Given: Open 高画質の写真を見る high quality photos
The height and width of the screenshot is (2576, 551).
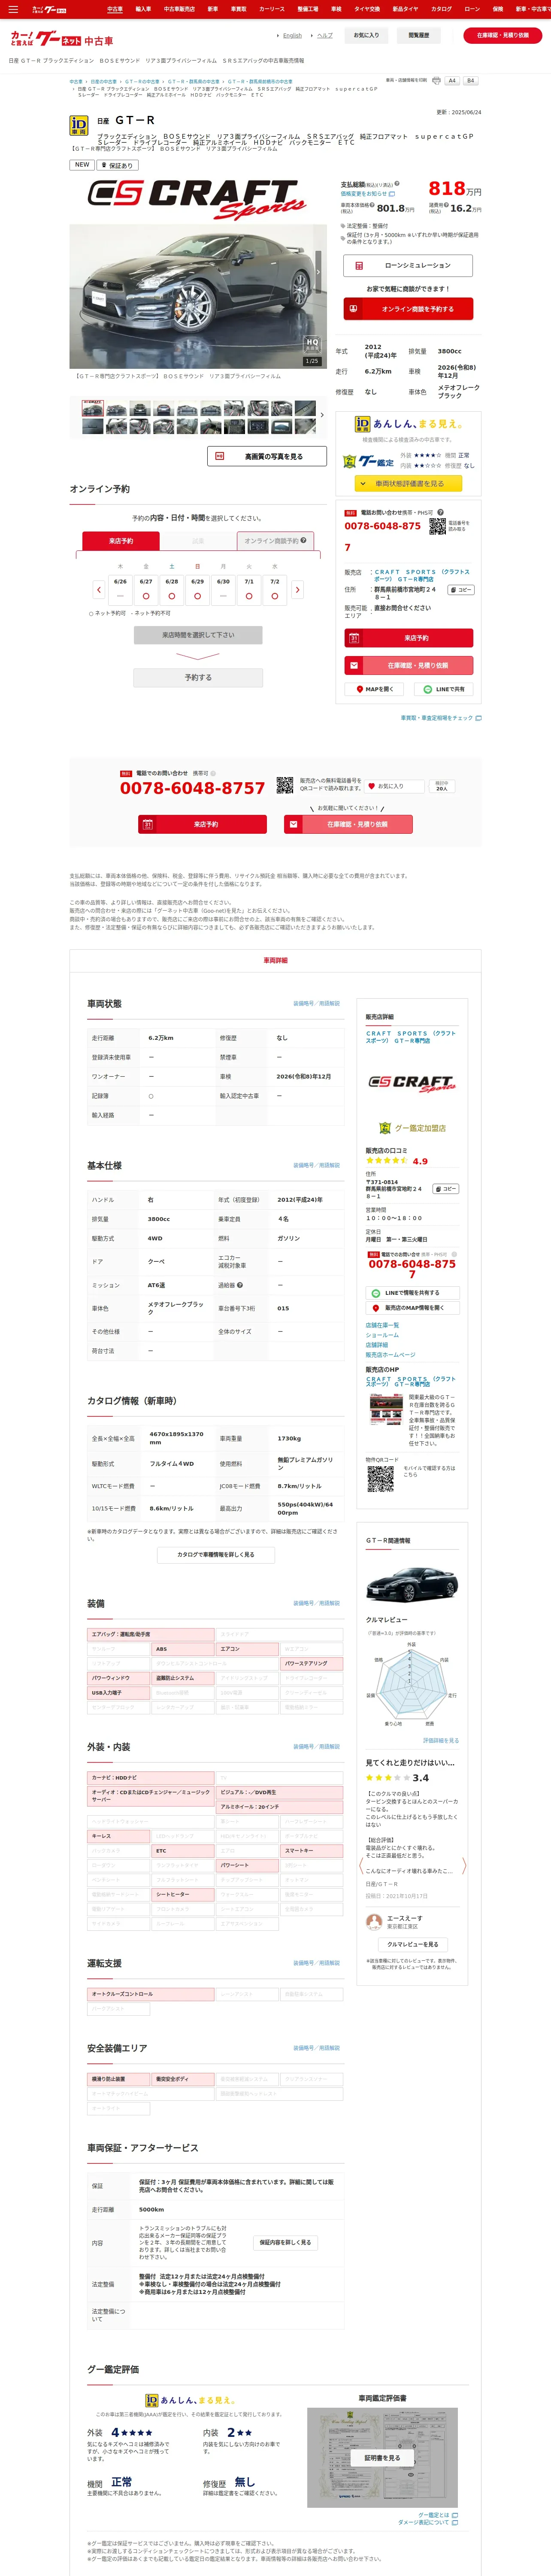Looking at the screenshot, I should [x=267, y=456].
